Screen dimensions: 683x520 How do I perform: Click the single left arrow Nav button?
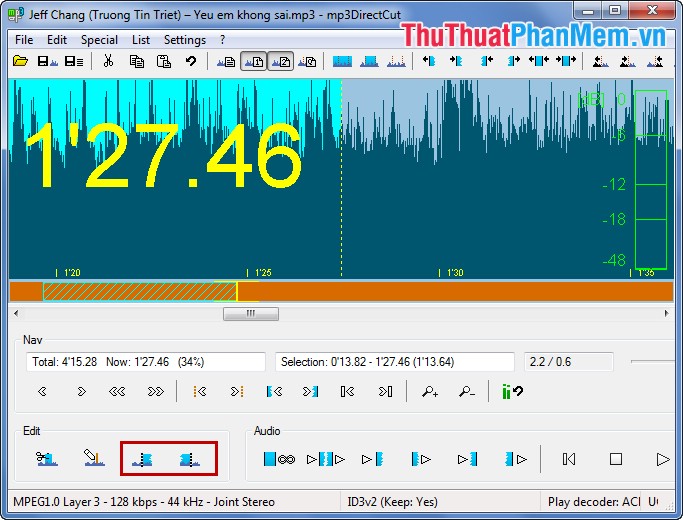coord(43,392)
